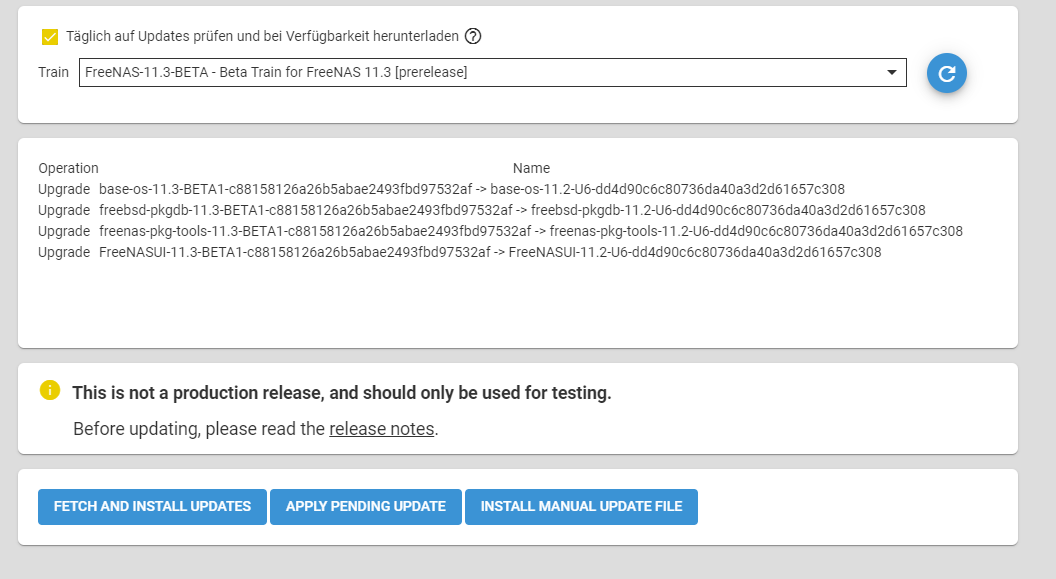The height and width of the screenshot is (579, 1056).
Task: Click Apply Pending Update button
Action: click(366, 506)
